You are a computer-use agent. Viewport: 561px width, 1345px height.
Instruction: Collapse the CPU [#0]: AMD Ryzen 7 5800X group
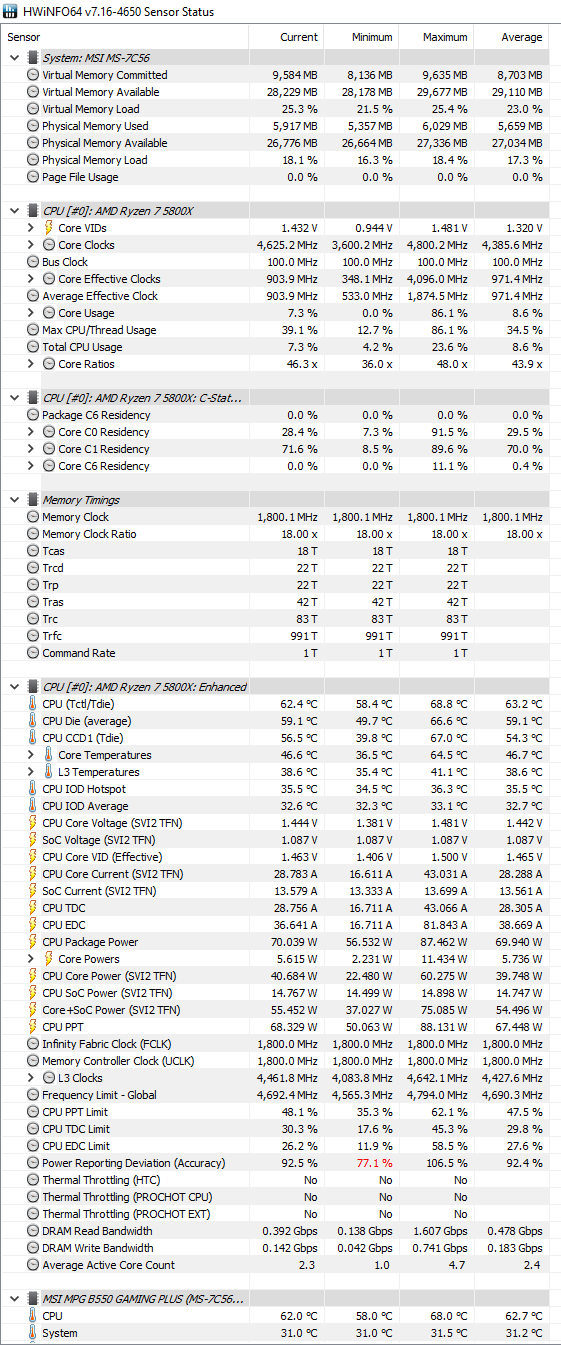tap(14, 211)
